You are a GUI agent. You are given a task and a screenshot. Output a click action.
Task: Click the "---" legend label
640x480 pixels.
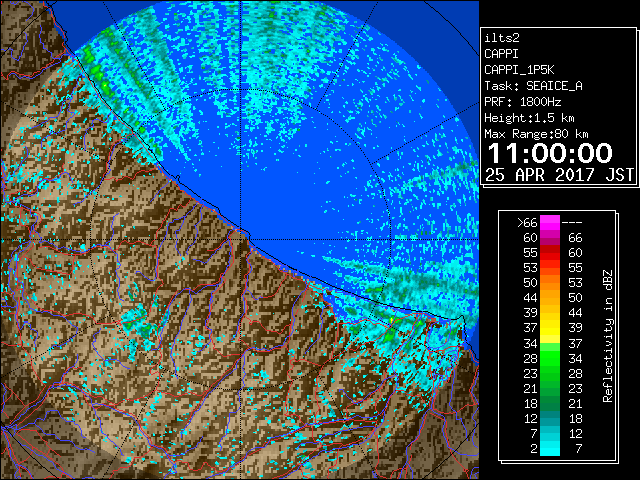click(x=572, y=223)
